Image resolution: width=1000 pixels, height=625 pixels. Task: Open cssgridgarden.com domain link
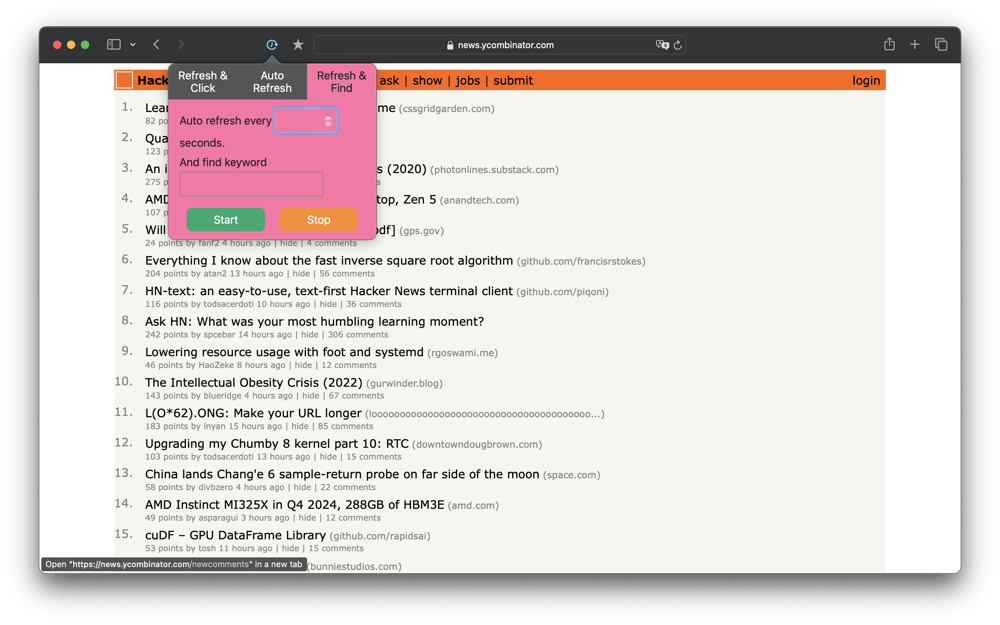(x=446, y=109)
